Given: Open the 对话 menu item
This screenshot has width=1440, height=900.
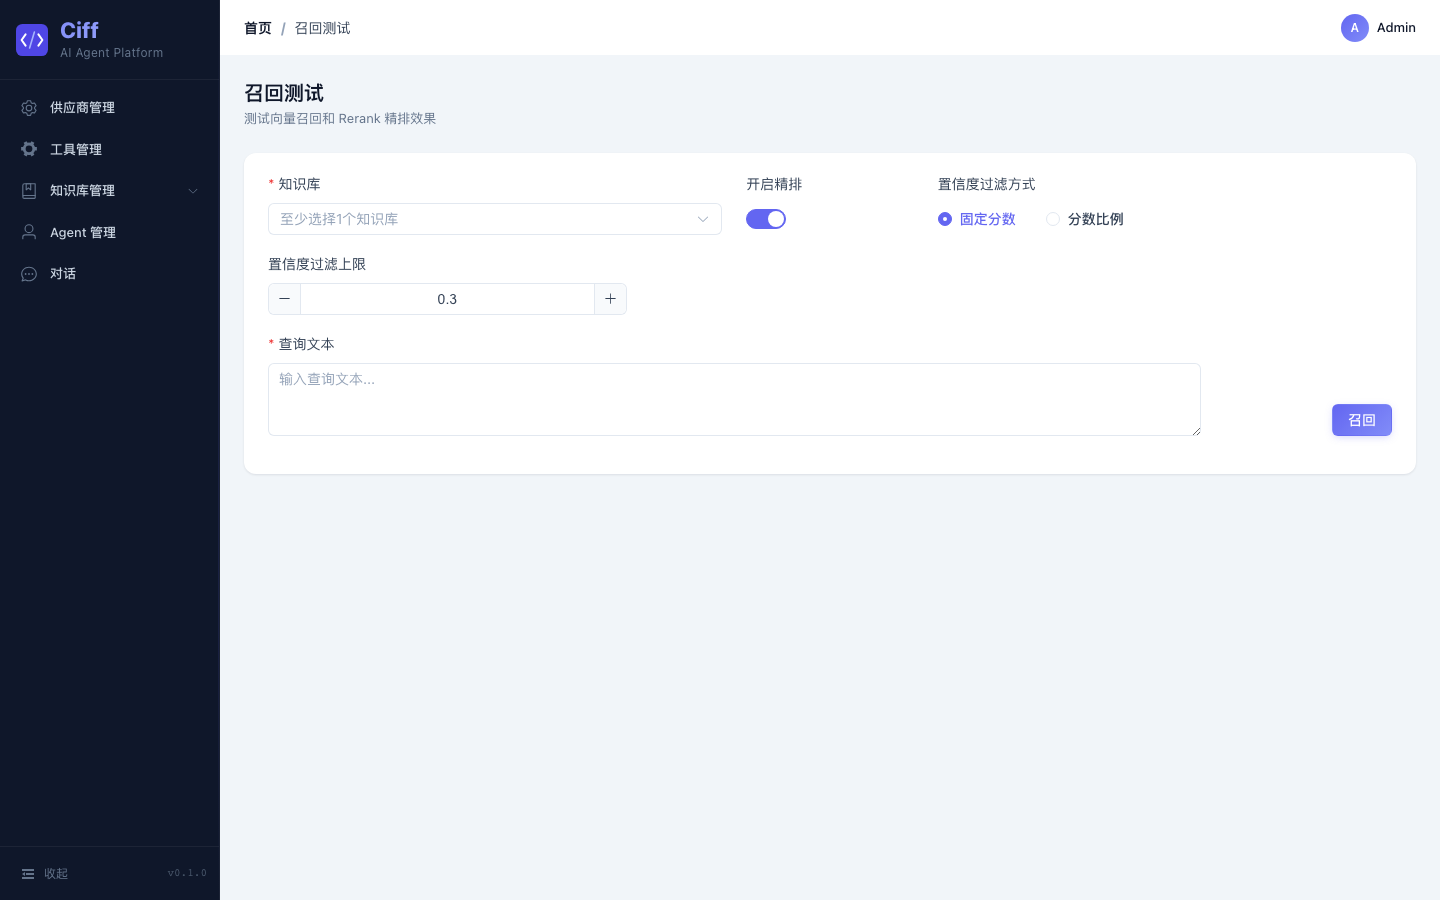Looking at the screenshot, I should (110, 274).
